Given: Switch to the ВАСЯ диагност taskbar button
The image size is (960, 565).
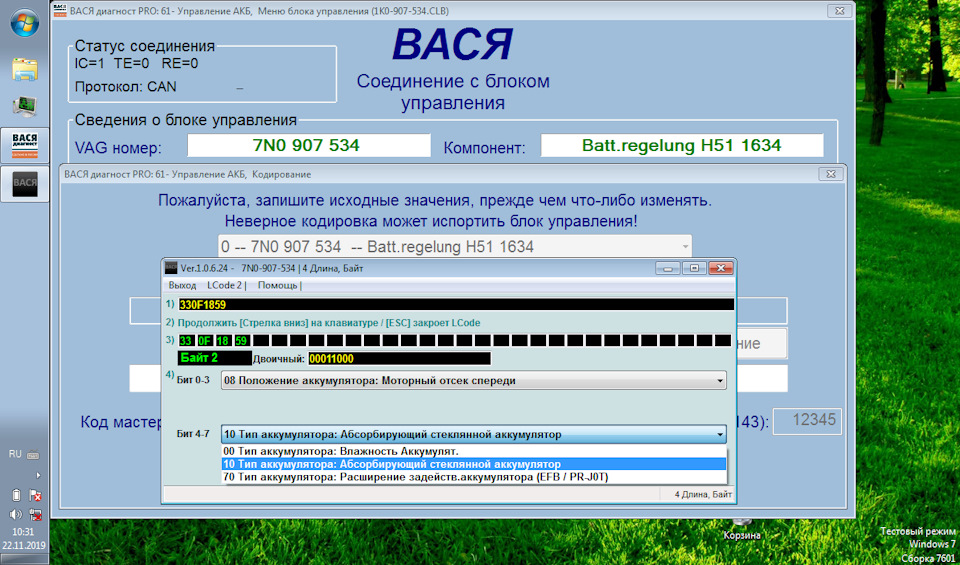Looking at the screenshot, I should pos(25,146).
